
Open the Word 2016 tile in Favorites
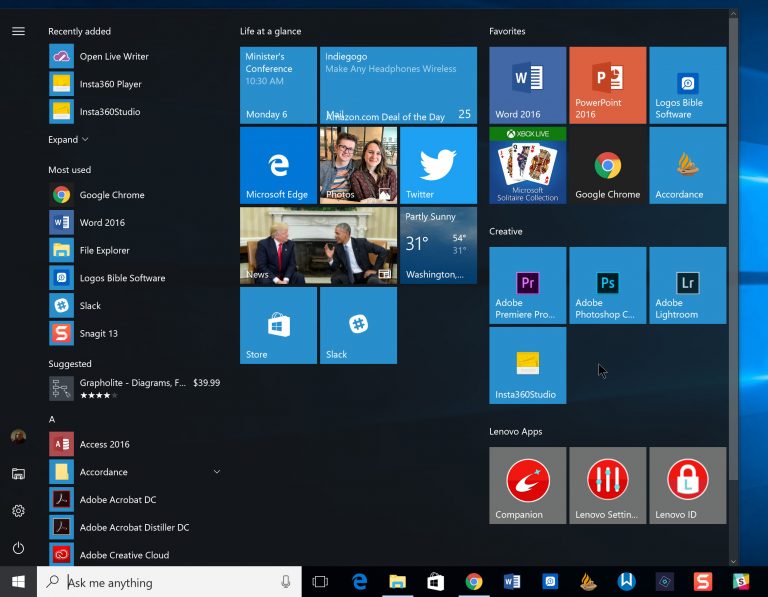tap(528, 85)
